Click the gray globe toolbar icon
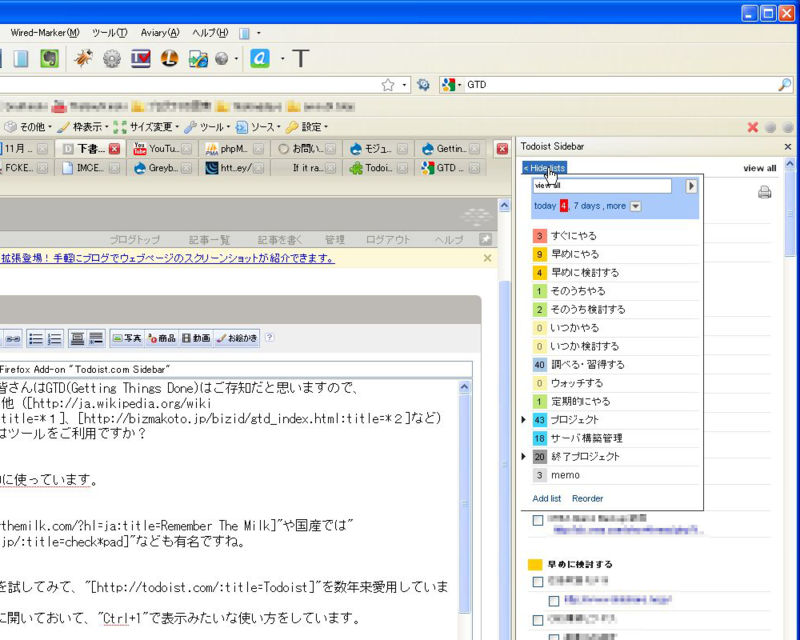Screen dimensions: 800x640 [221, 59]
